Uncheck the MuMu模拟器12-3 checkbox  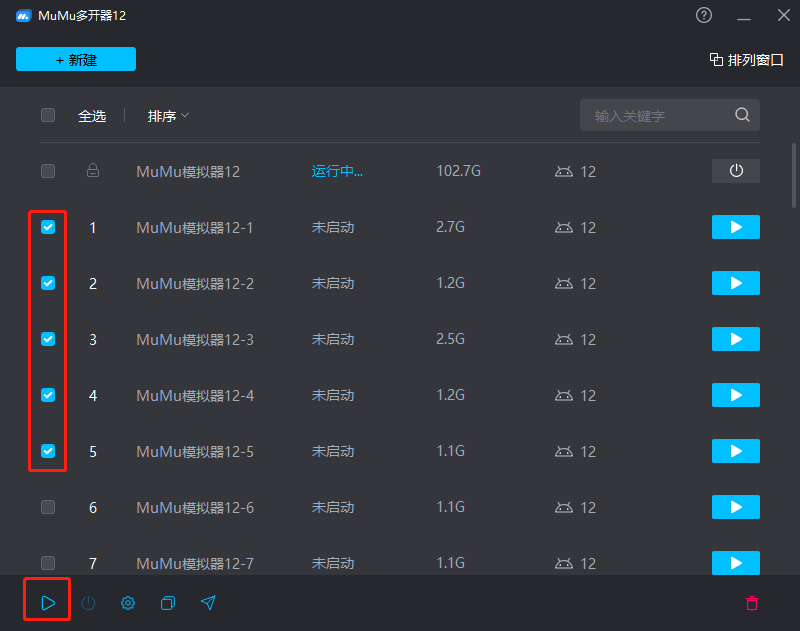coord(48,339)
